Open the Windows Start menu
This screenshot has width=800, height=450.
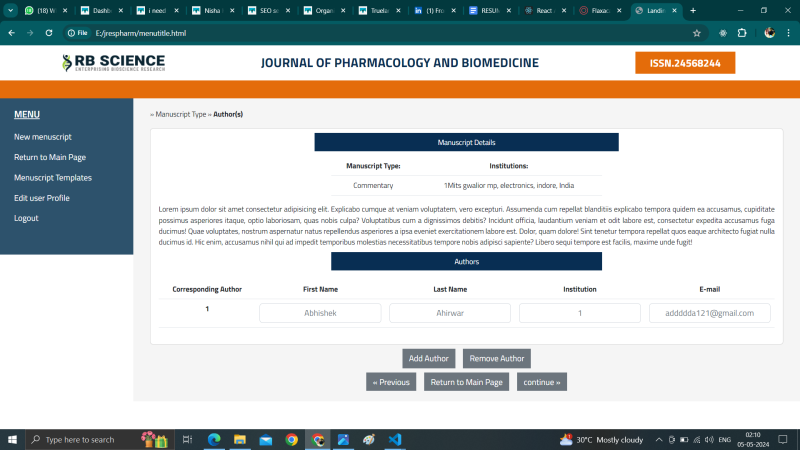pos(13,439)
